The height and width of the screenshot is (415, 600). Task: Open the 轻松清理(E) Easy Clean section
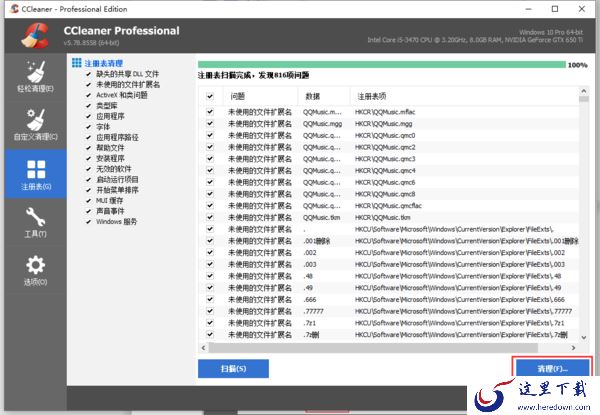(x=36, y=77)
